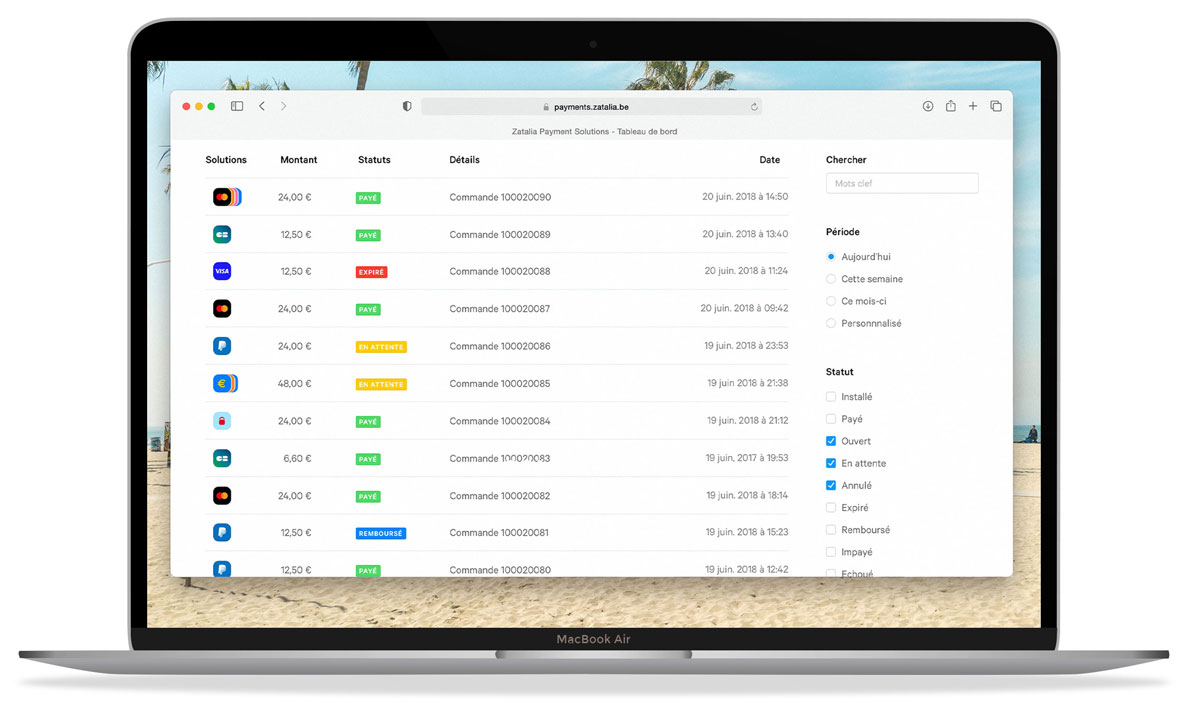Open a new tab with the plus icon
The width and height of the screenshot is (1200, 718).
coord(973,106)
